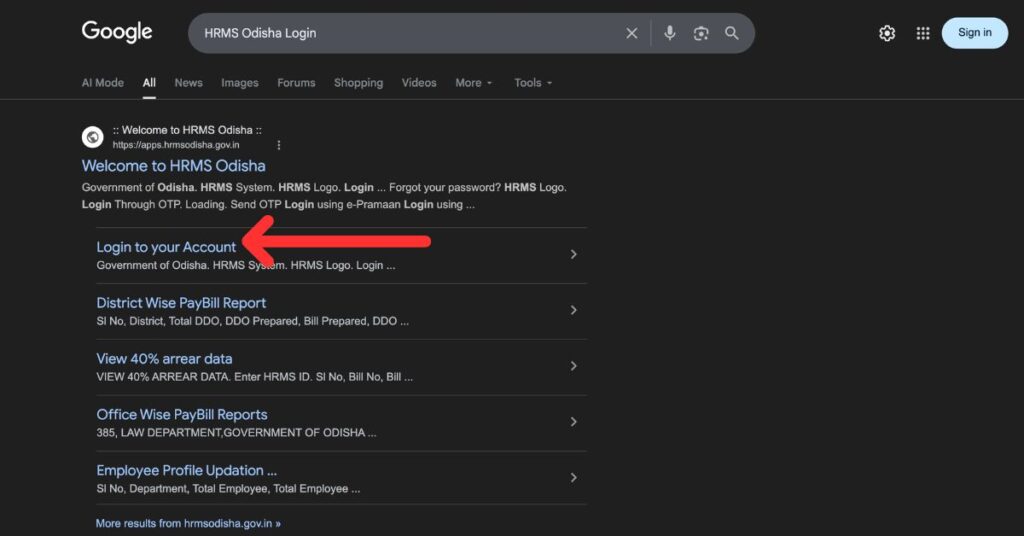The height and width of the screenshot is (536, 1024).
Task: Start voice search with microphone icon
Action: (x=670, y=33)
